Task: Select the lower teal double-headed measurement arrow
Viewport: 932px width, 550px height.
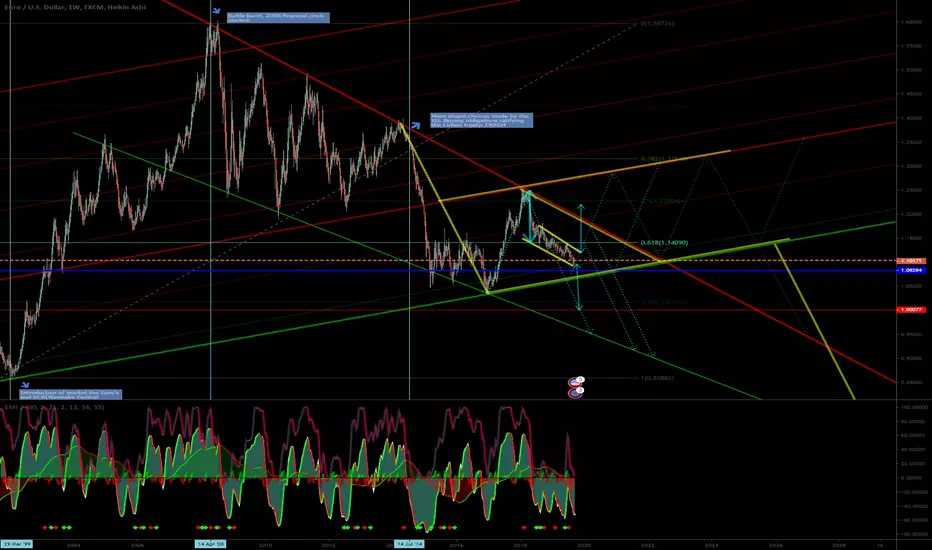Action: (x=578, y=287)
